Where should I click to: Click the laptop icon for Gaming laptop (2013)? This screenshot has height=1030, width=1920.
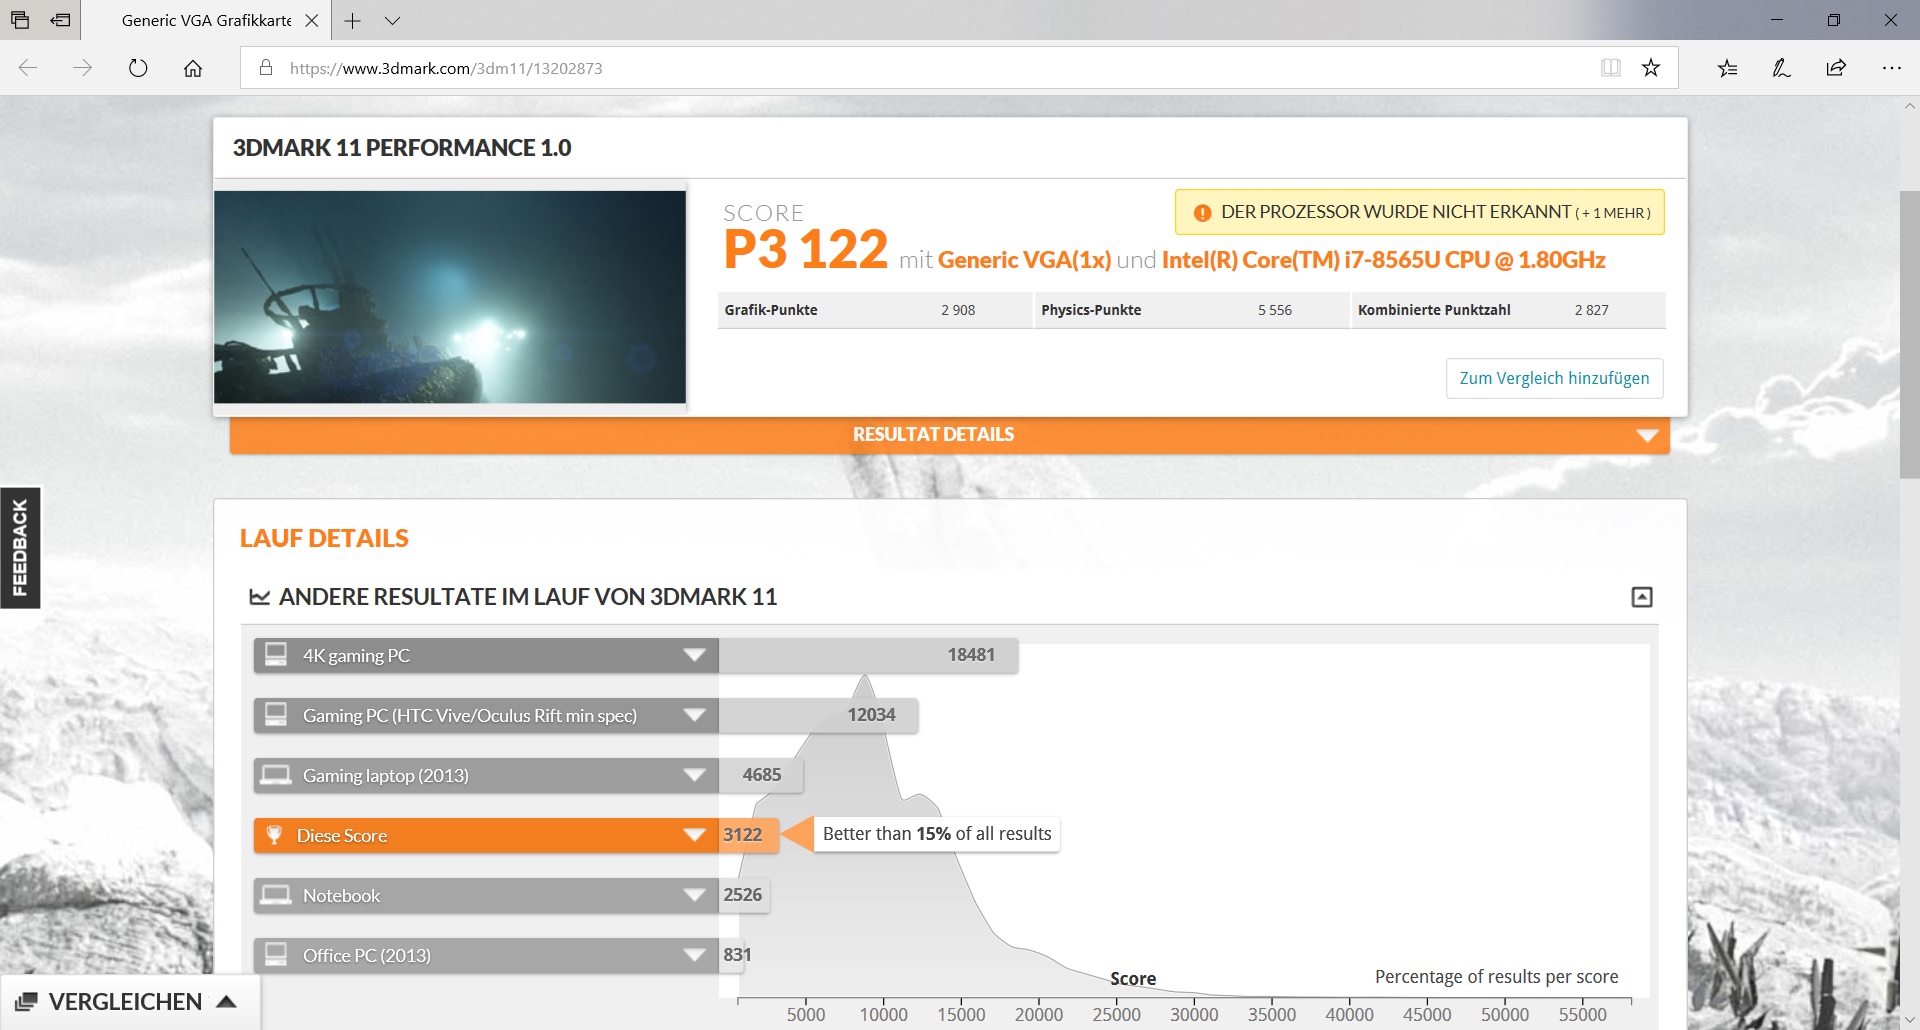click(x=275, y=775)
